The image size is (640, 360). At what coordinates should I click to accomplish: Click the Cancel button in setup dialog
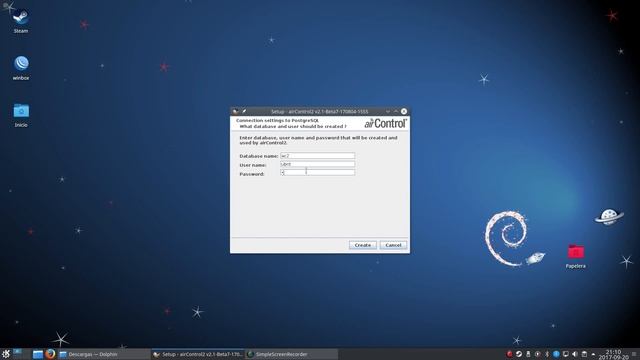393,245
